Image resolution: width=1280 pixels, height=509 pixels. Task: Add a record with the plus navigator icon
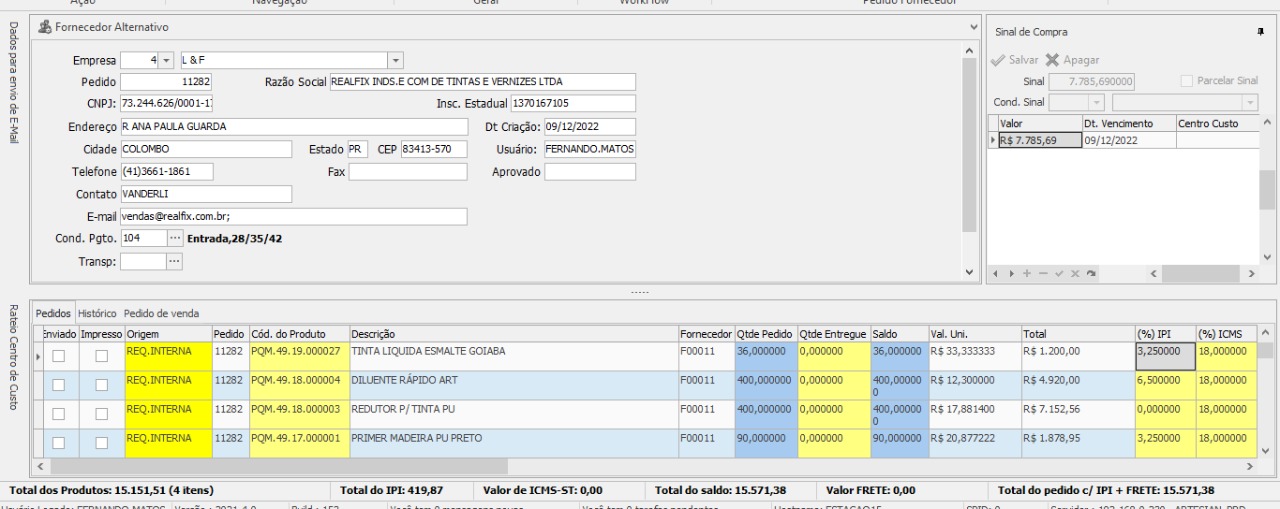(1026, 272)
